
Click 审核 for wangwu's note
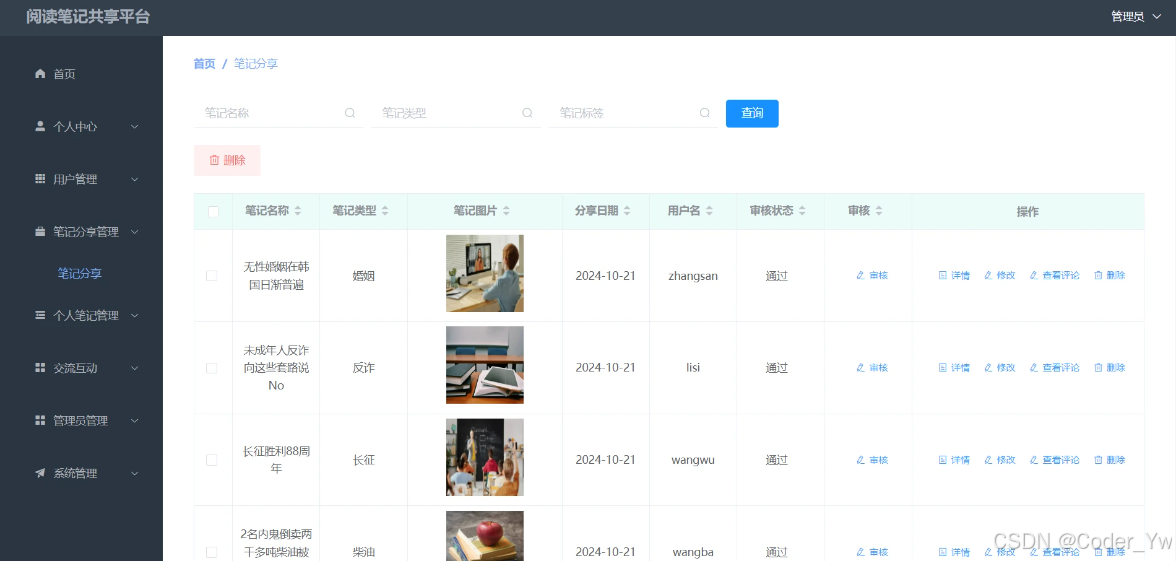point(872,460)
